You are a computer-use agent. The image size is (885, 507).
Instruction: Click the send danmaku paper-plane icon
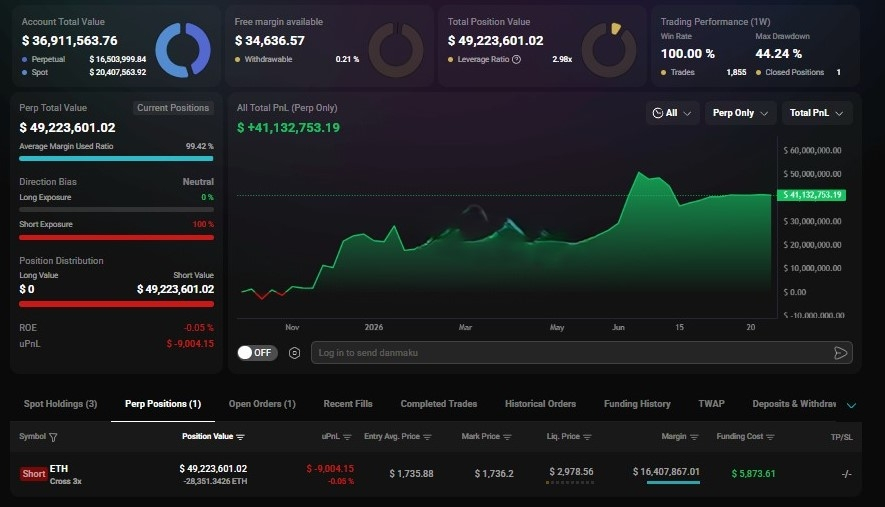pos(840,353)
